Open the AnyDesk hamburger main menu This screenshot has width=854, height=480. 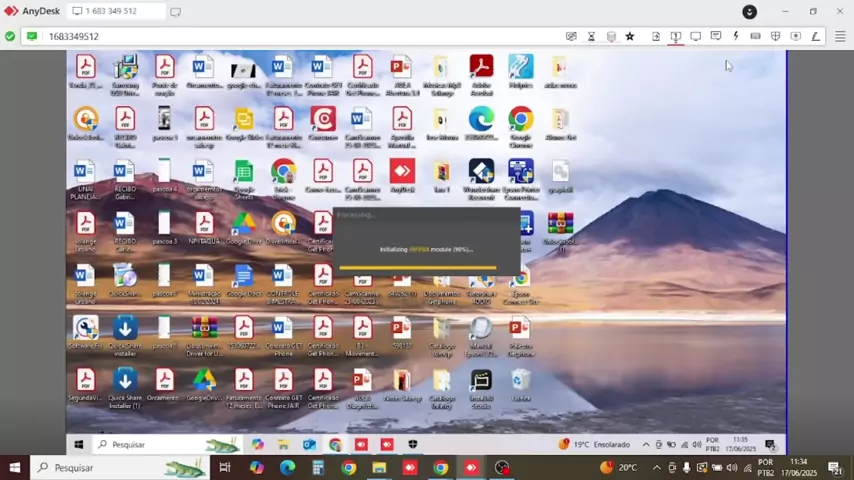pyautogui.click(x=838, y=36)
